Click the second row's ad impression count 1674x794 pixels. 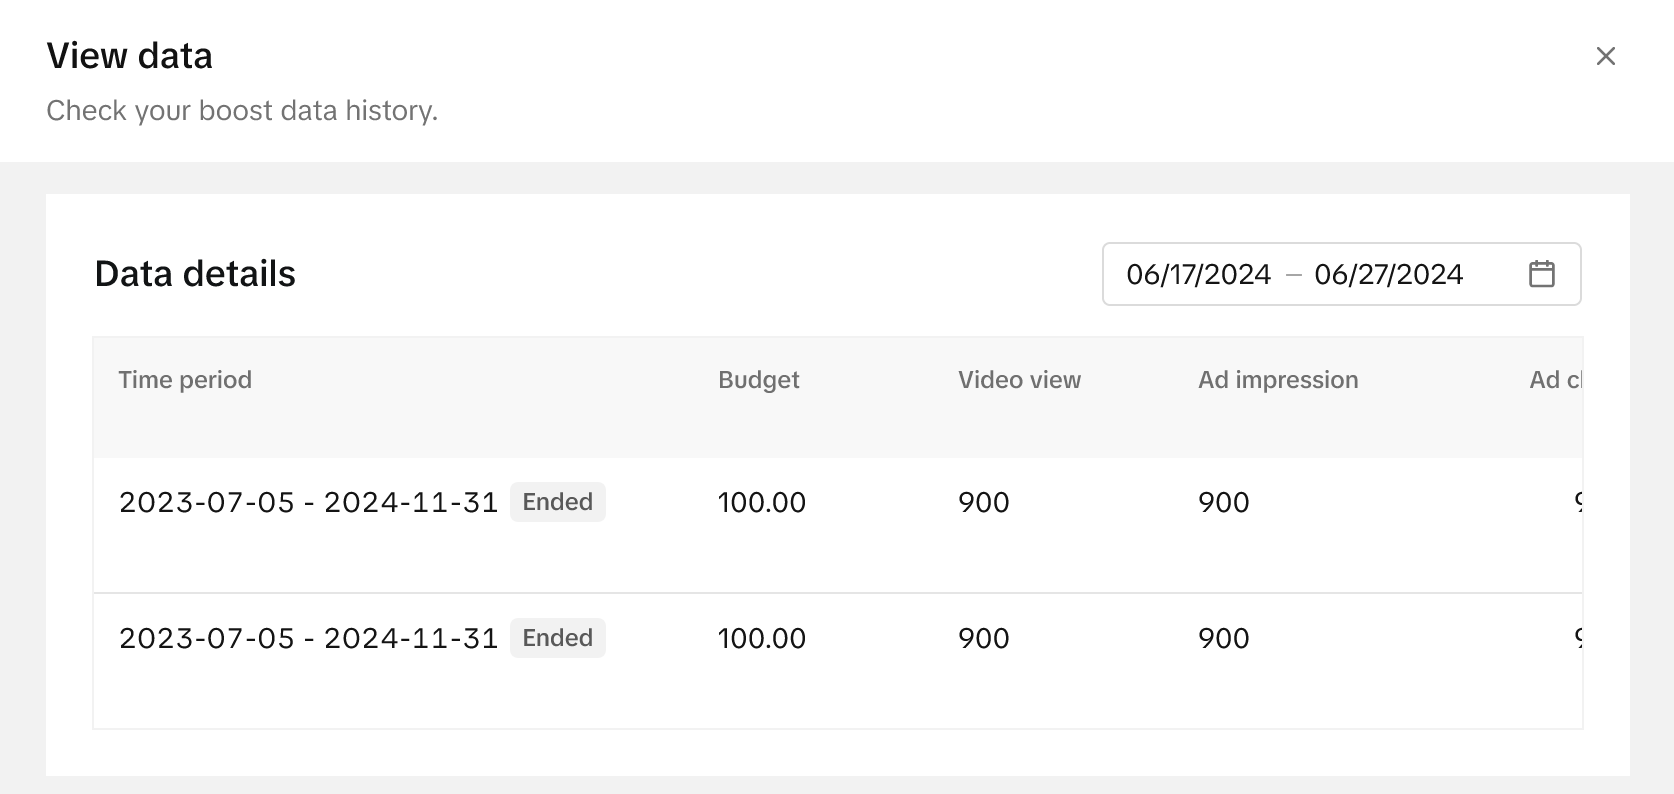tap(1223, 638)
